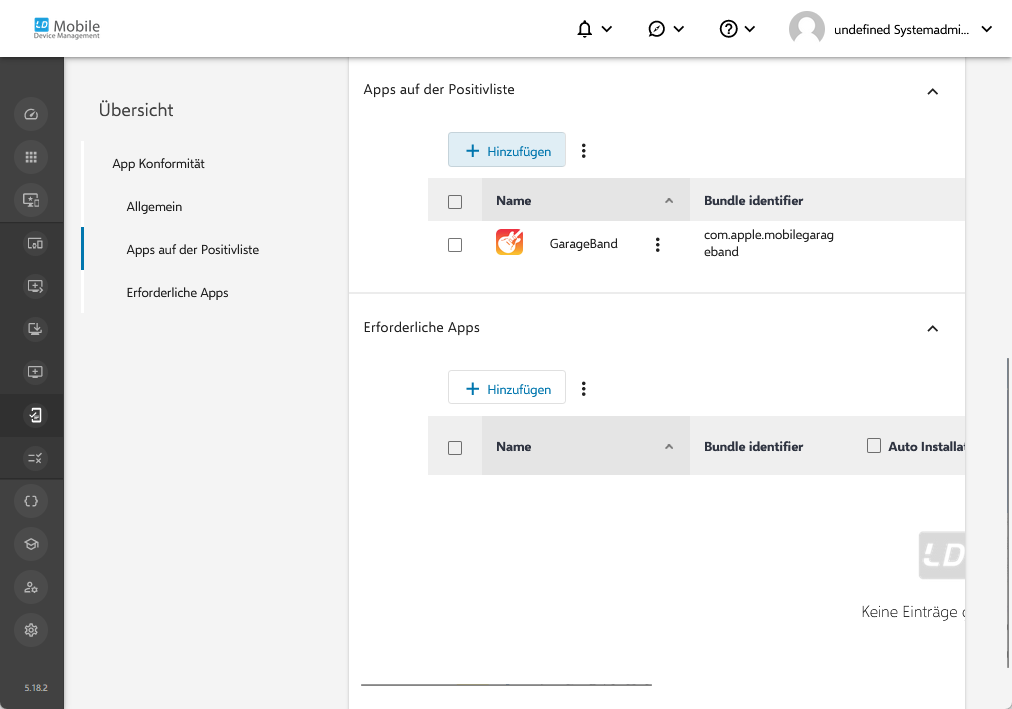The image size is (1012, 709).
Task: Click the monitor with devices sidebar icon
Action: (31, 200)
